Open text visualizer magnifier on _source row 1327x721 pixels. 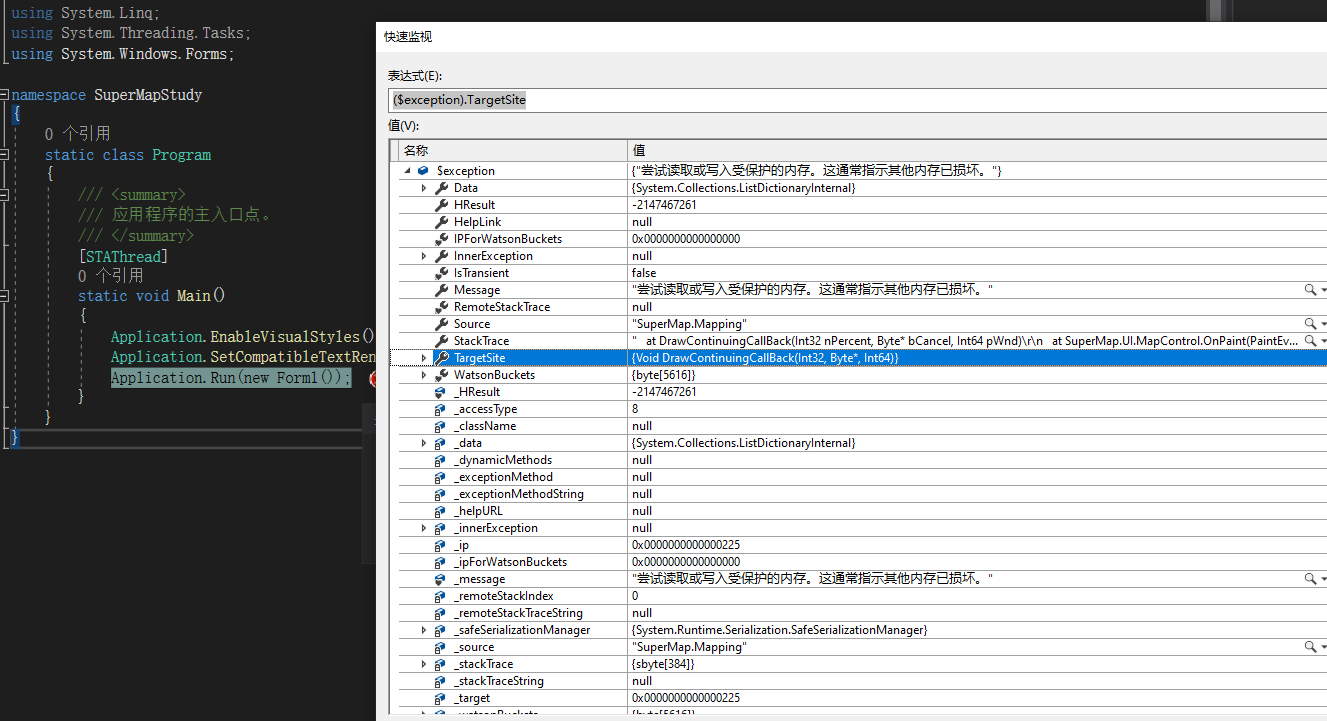tap(1310, 647)
